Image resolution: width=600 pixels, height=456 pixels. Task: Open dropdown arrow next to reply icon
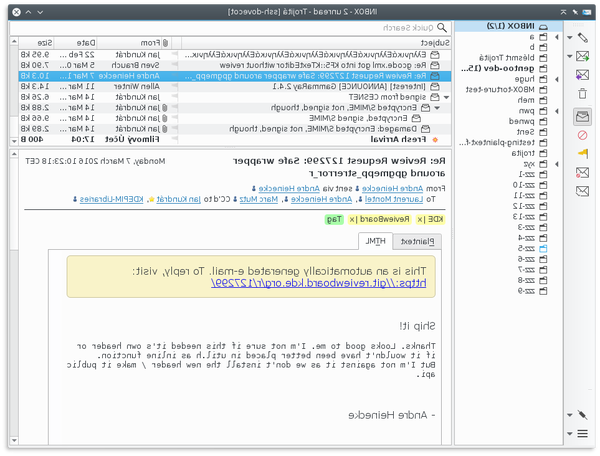tap(569, 57)
